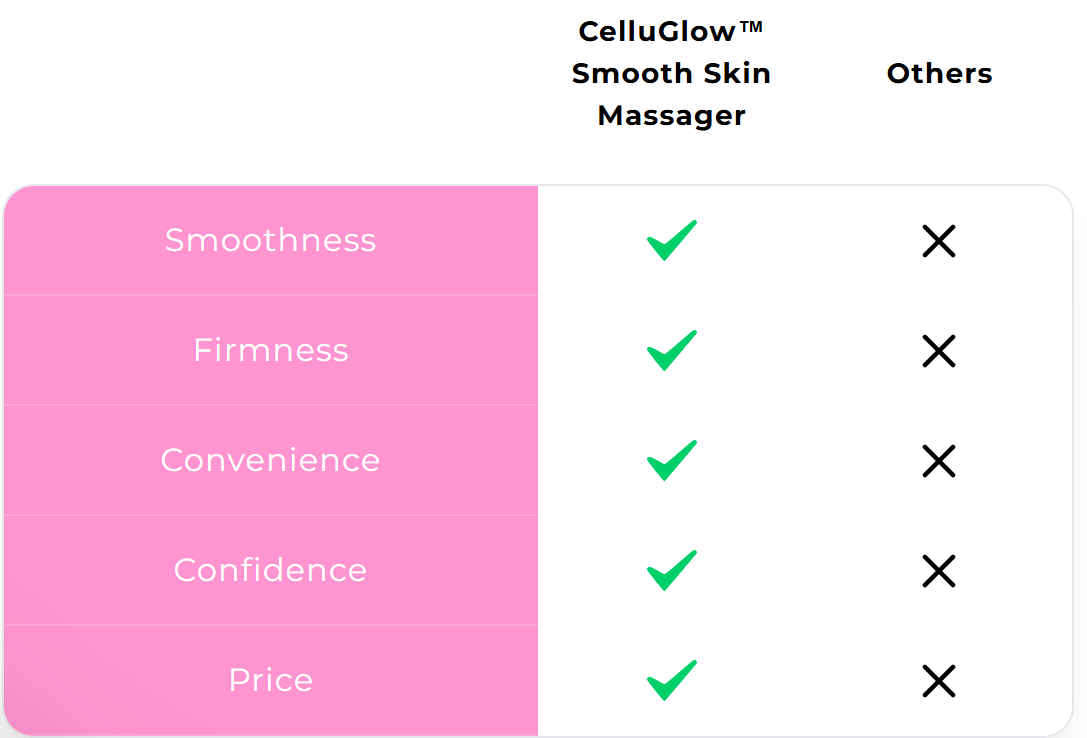Click the green checkmark in Confidence row
Viewport: 1087px width, 738px height.
click(x=672, y=570)
